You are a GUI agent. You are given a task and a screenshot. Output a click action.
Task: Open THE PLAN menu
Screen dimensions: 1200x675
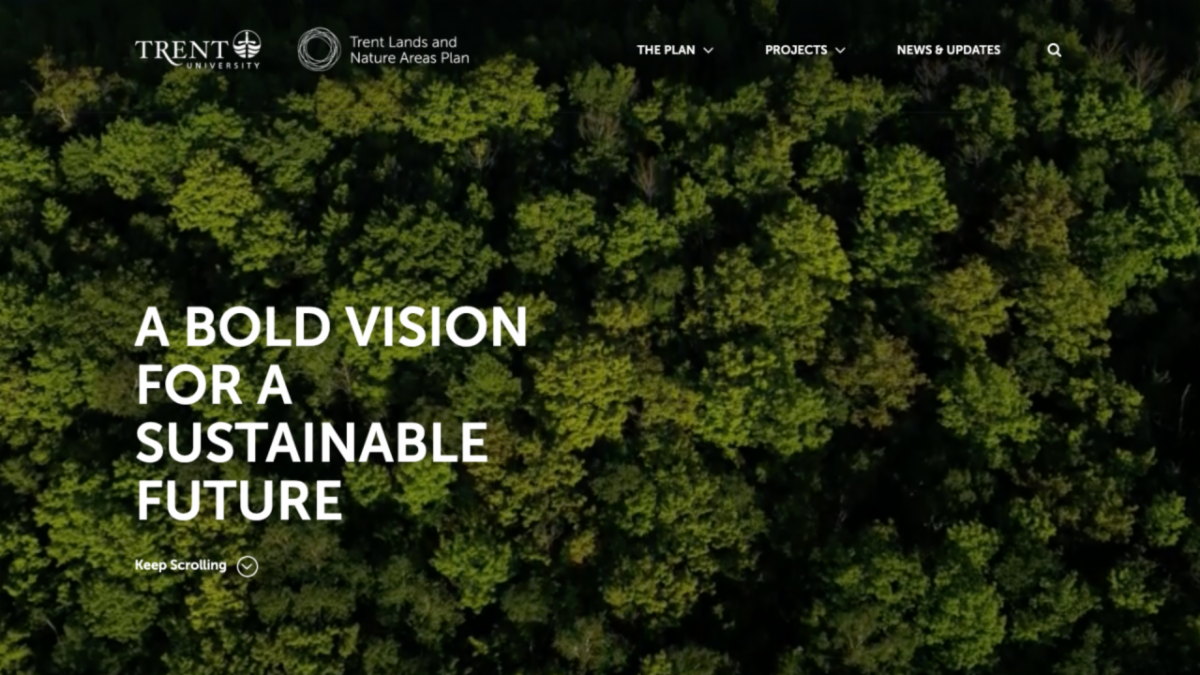[666, 50]
